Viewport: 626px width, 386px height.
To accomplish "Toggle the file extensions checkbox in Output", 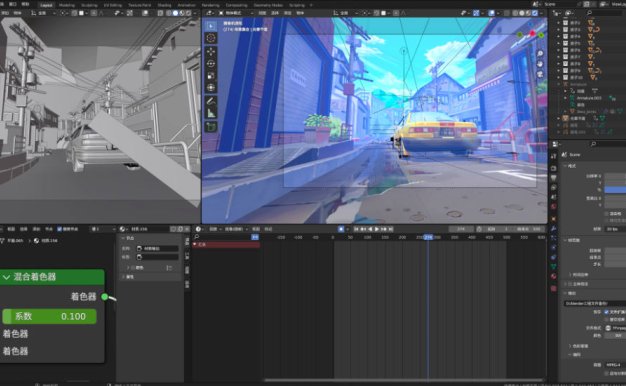I will coord(606,312).
